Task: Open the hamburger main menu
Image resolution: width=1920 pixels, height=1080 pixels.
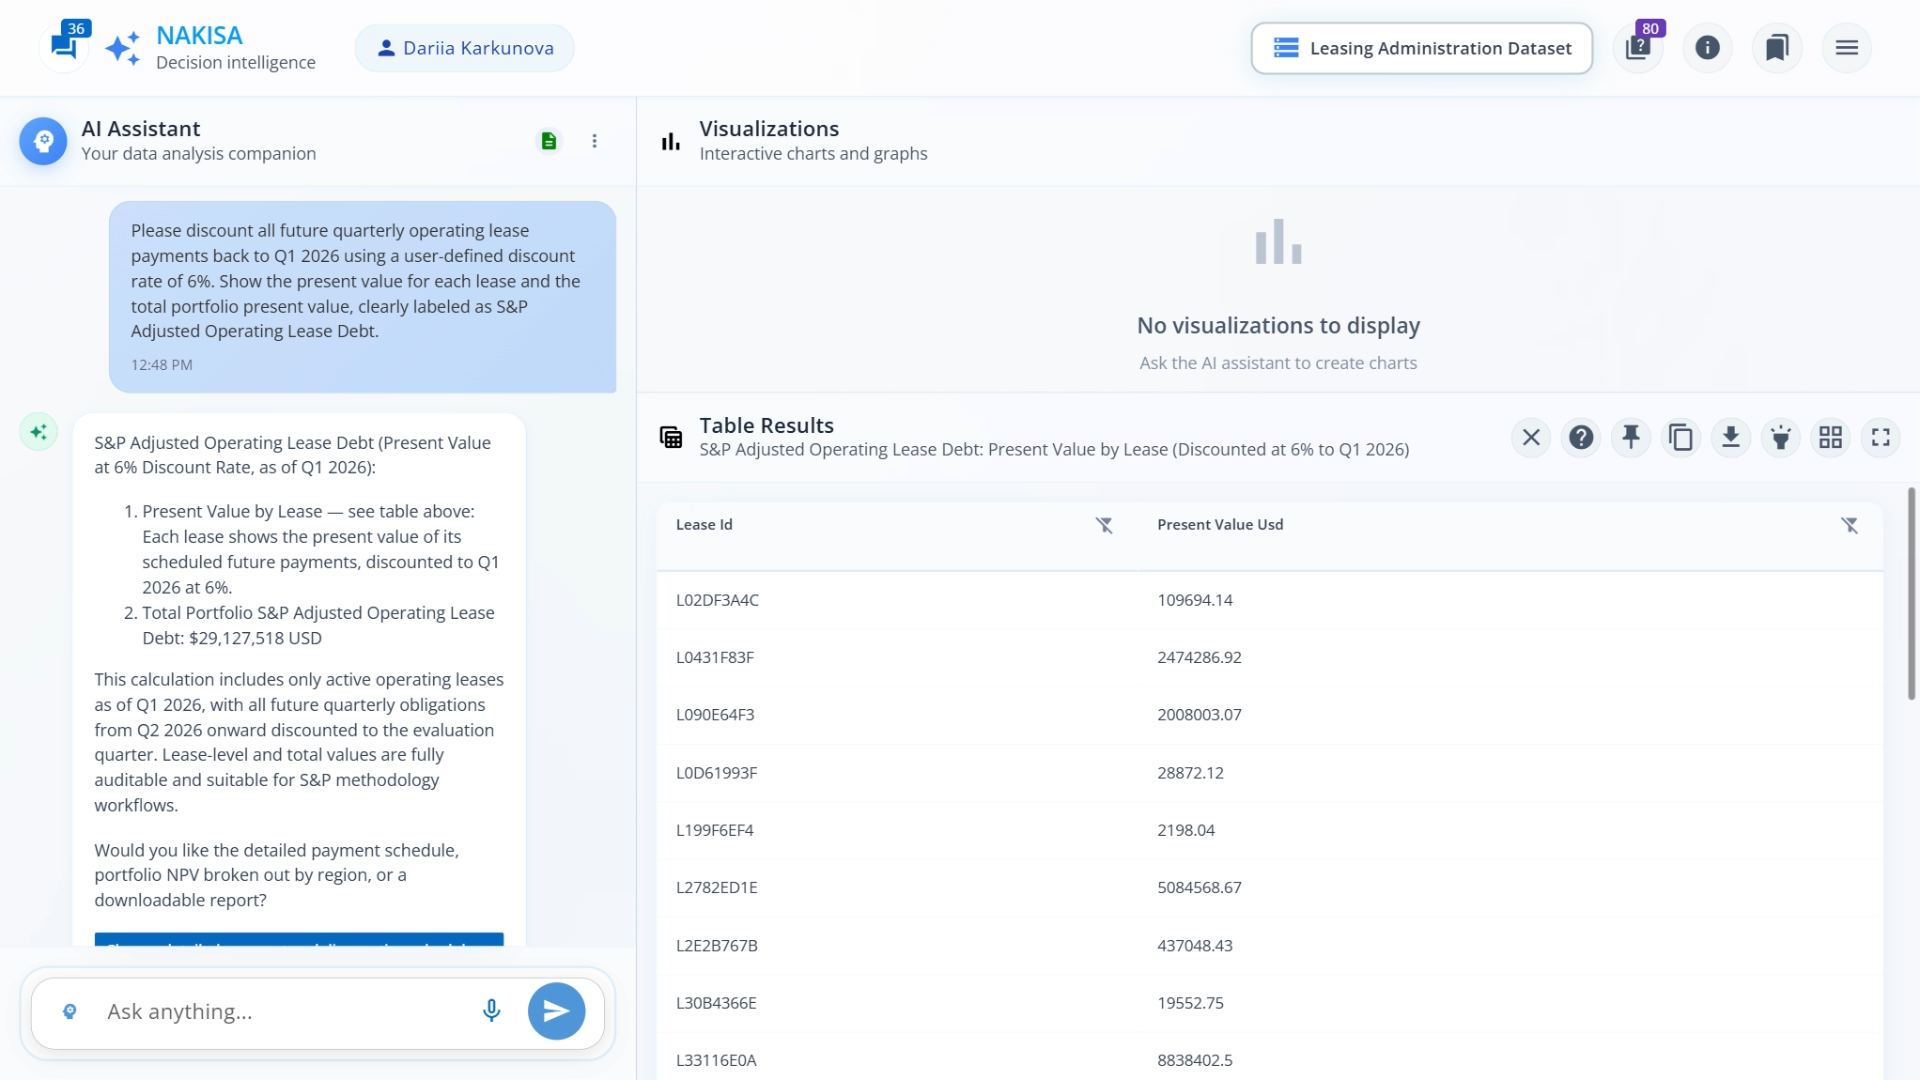Action: click(x=1846, y=47)
